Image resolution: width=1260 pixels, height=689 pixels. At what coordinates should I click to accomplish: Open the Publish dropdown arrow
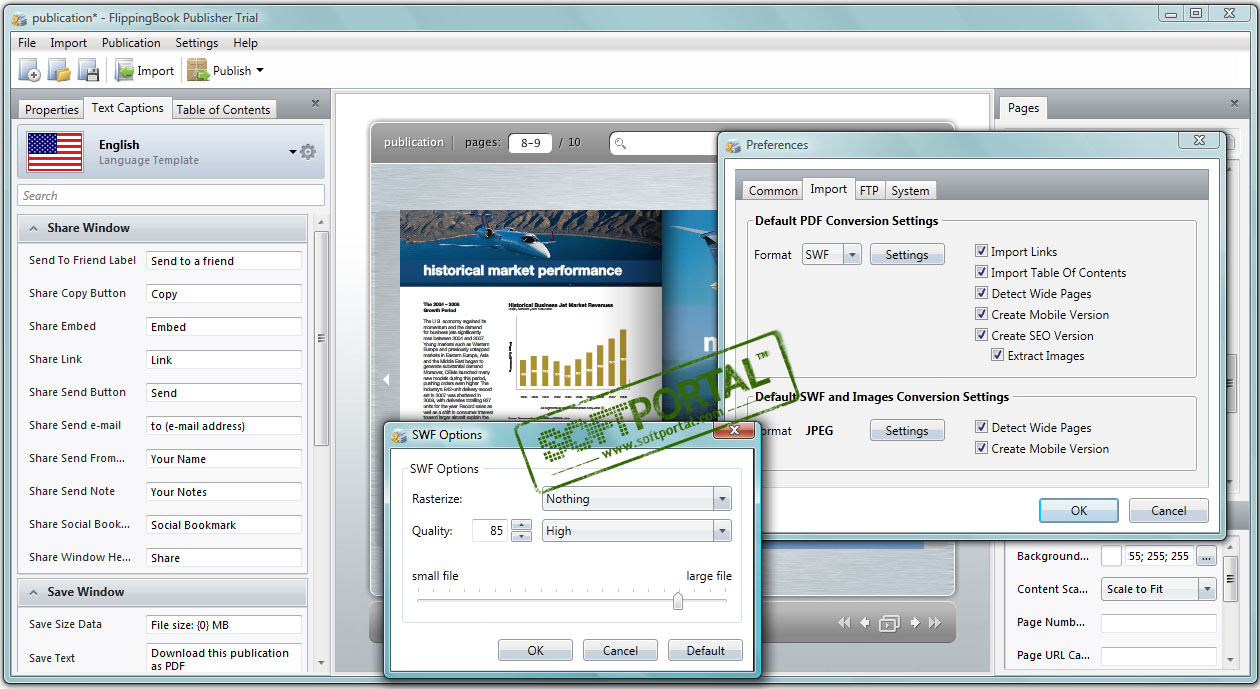point(260,70)
